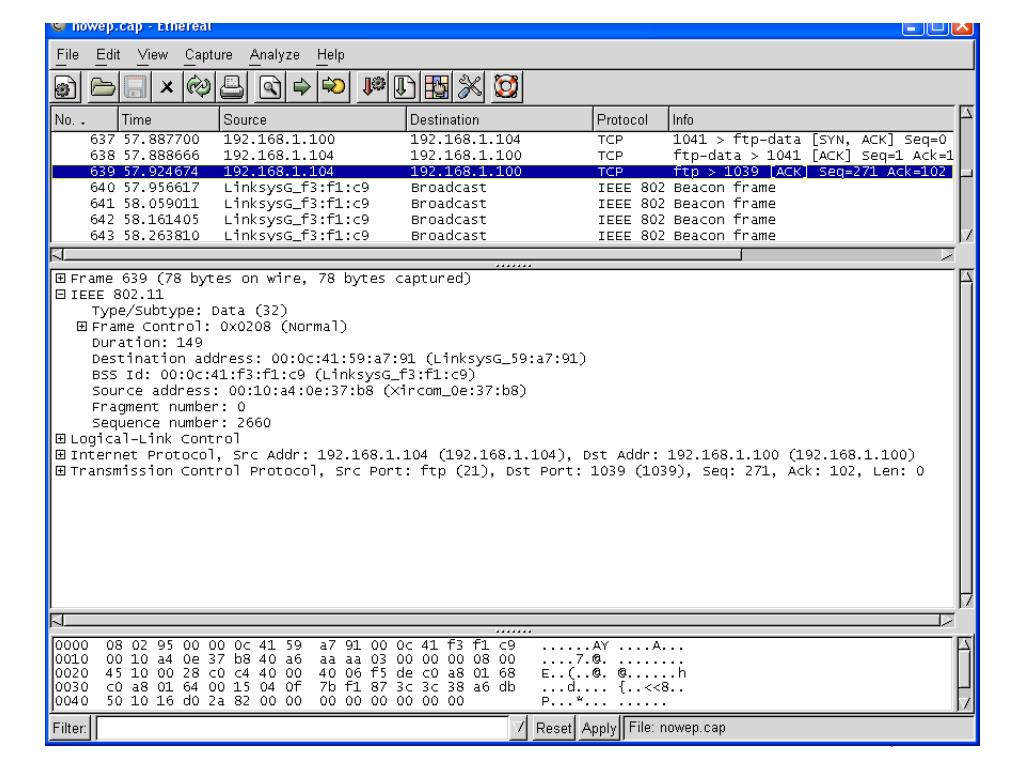
Task: Click the Reset filter button
Action: coord(553,728)
